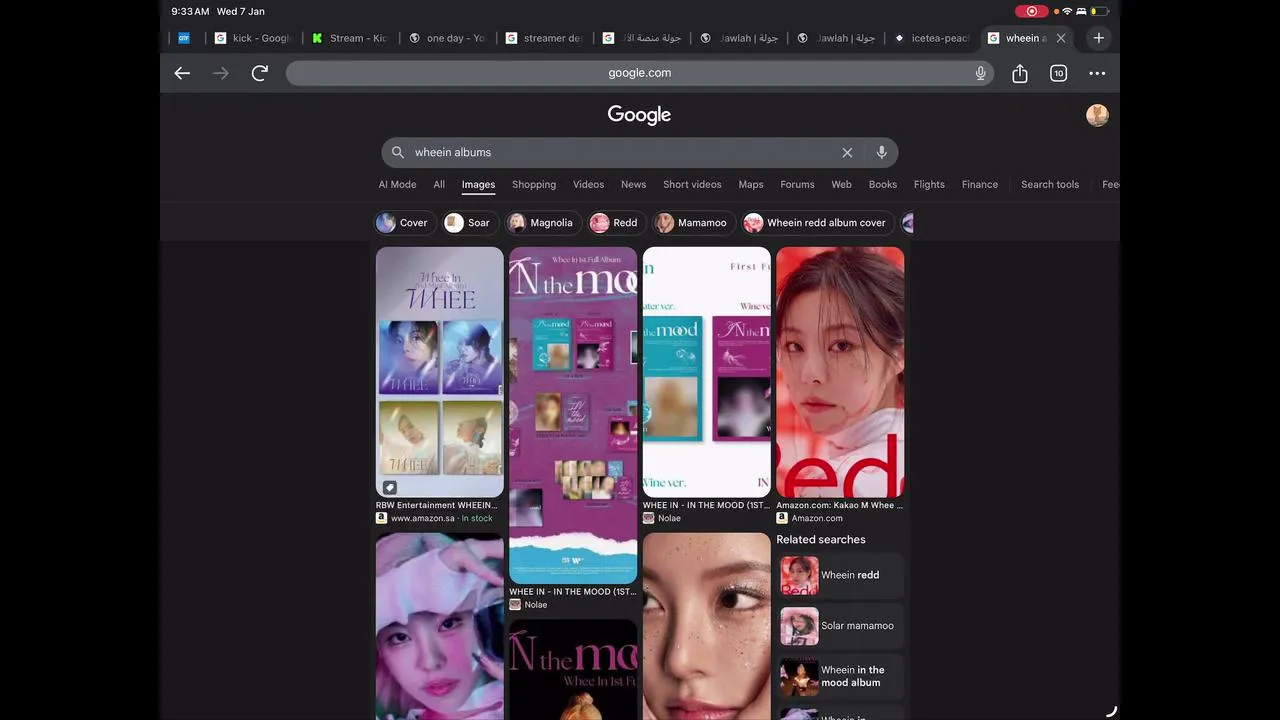Filter images by Cover chip

click(403, 223)
